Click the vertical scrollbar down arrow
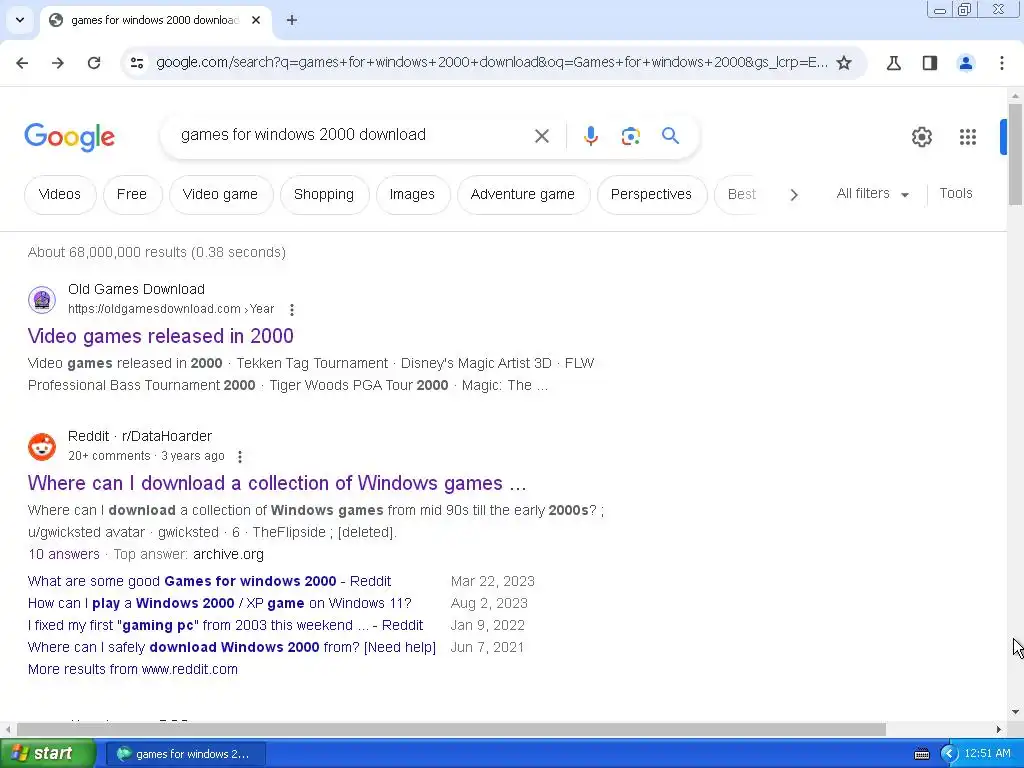Image resolution: width=1024 pixels, height=768 pixels. tap(1015, 712)
